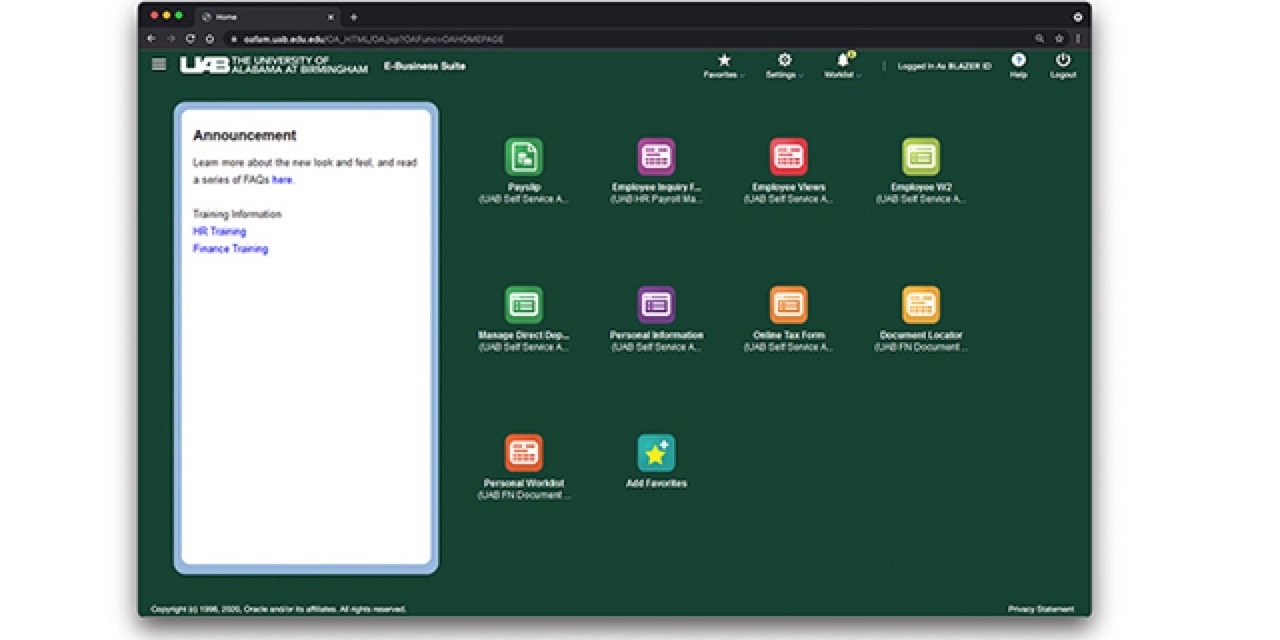The image size is (1280, 640).
Task: Open the Employee W2 icon
Action: tap(920, 157)
